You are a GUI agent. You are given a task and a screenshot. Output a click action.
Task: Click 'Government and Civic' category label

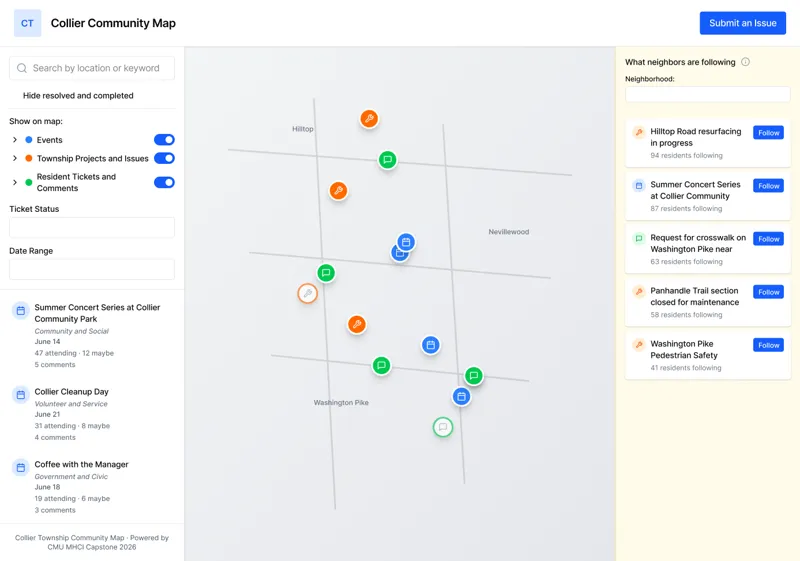coord(71,476)
